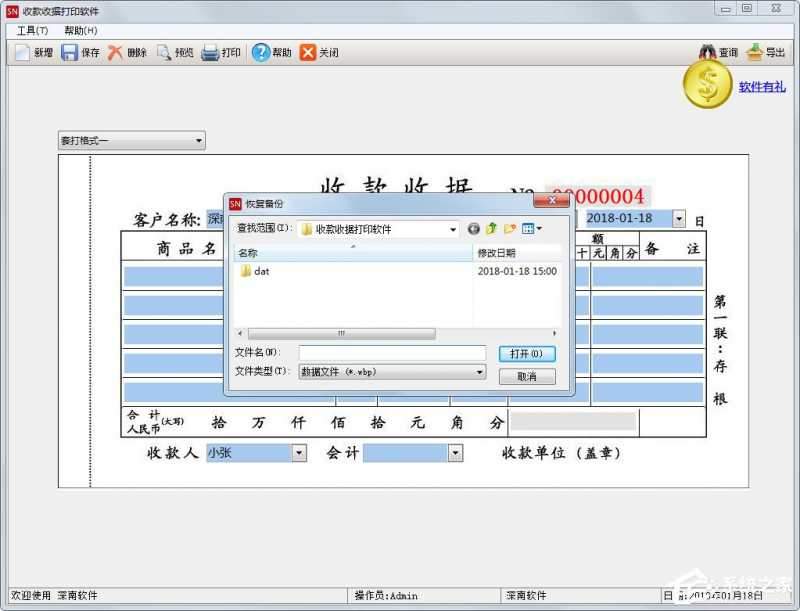Click the 打开(O) button

coord(526,354)
